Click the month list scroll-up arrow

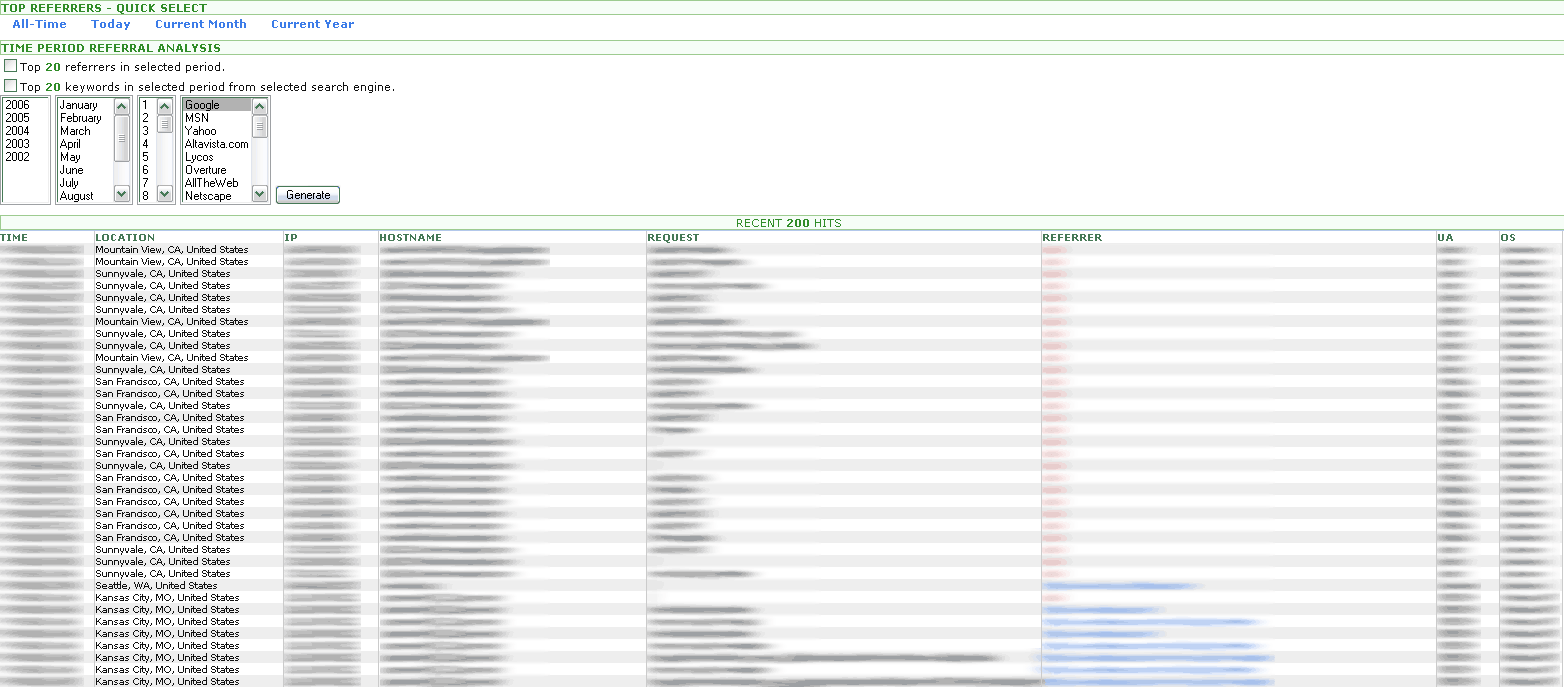[x=122, y=106]
